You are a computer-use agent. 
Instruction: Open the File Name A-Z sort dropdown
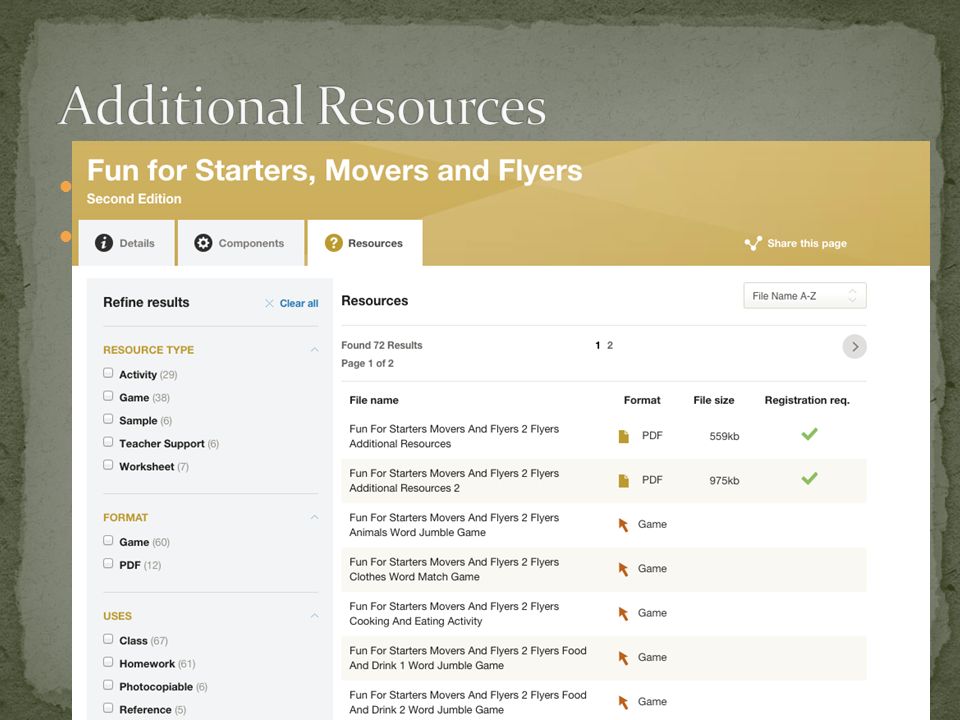[804, 296]
